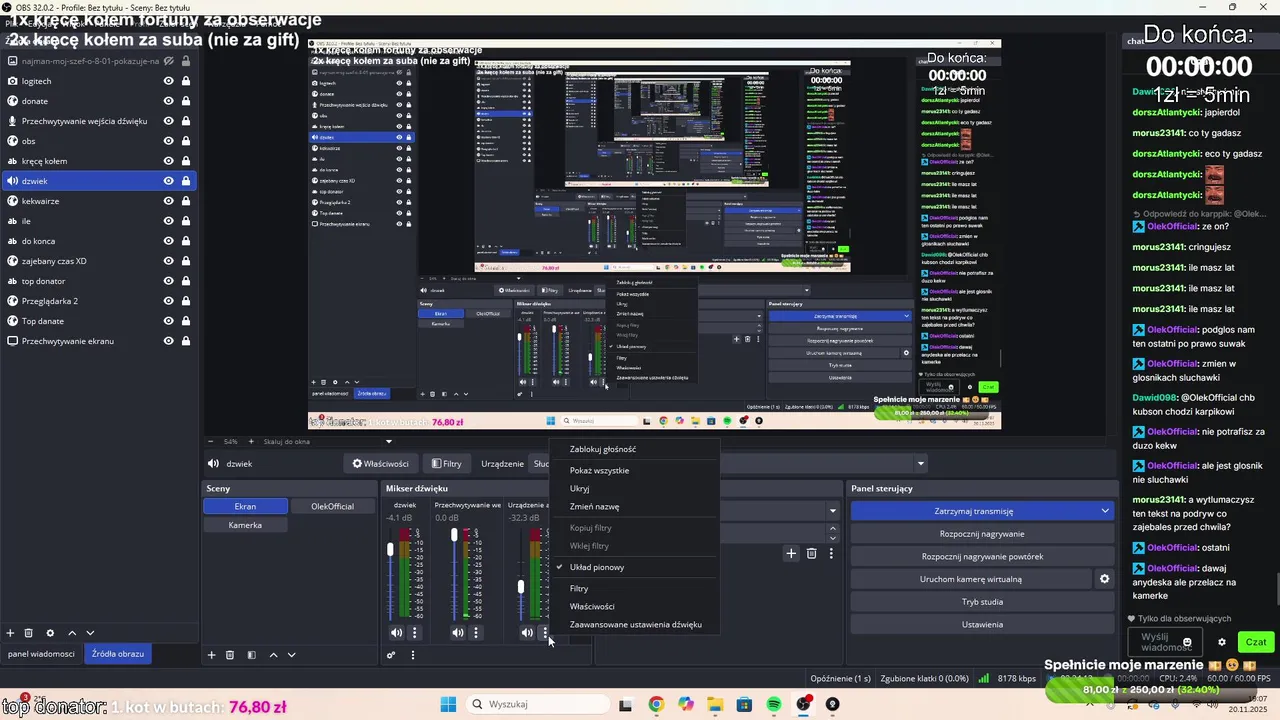This screenshot has height=720, width=1280.
Task: Toggle the lock on the top donator source
Action: [186, 281]
